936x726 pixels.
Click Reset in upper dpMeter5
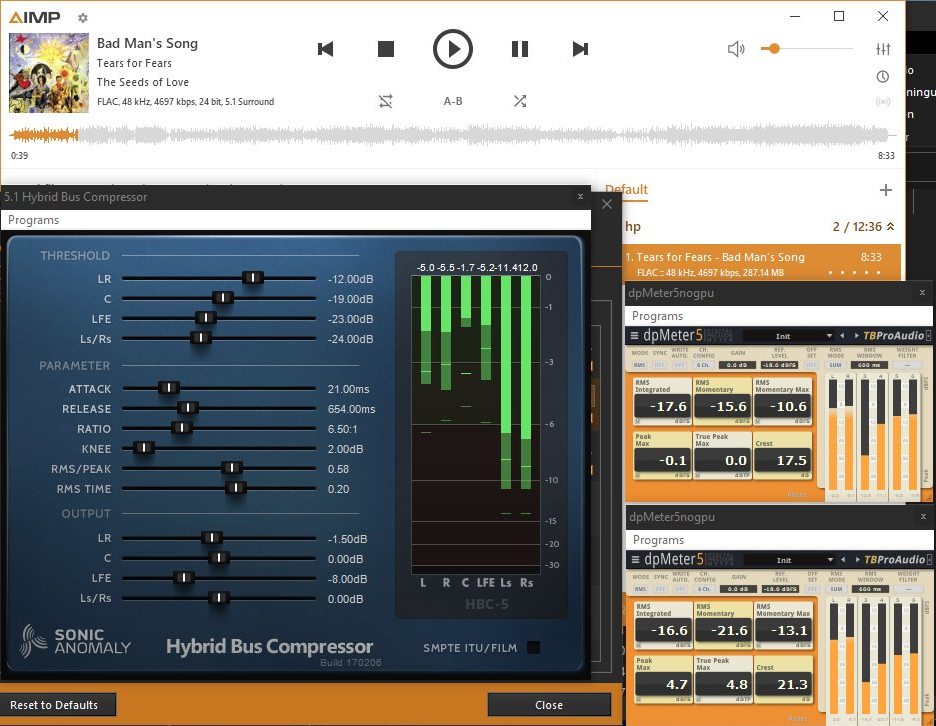click(796, 494)
